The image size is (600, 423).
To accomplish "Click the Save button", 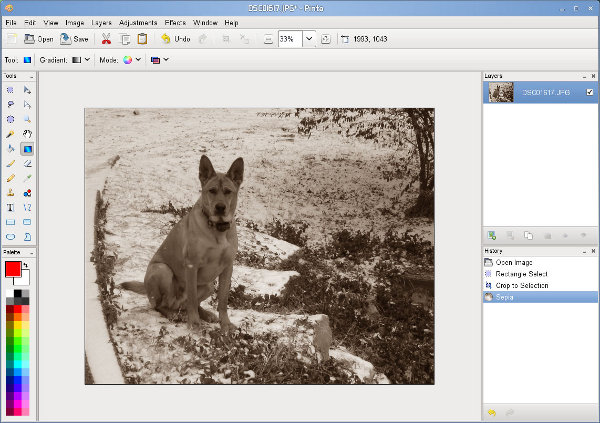I will 75,39.
